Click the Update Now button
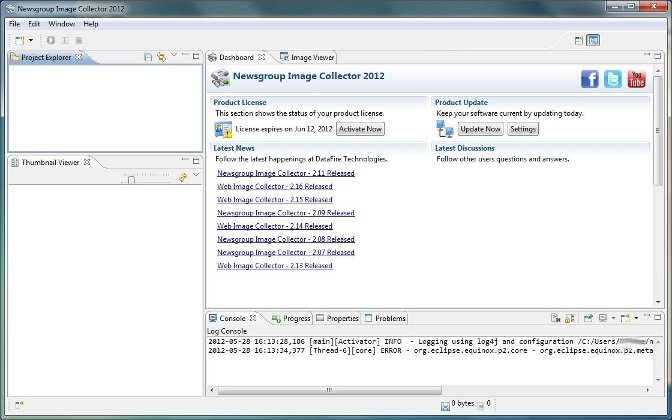The width and height of the screenshot is (672, 420). coord(480,129)
